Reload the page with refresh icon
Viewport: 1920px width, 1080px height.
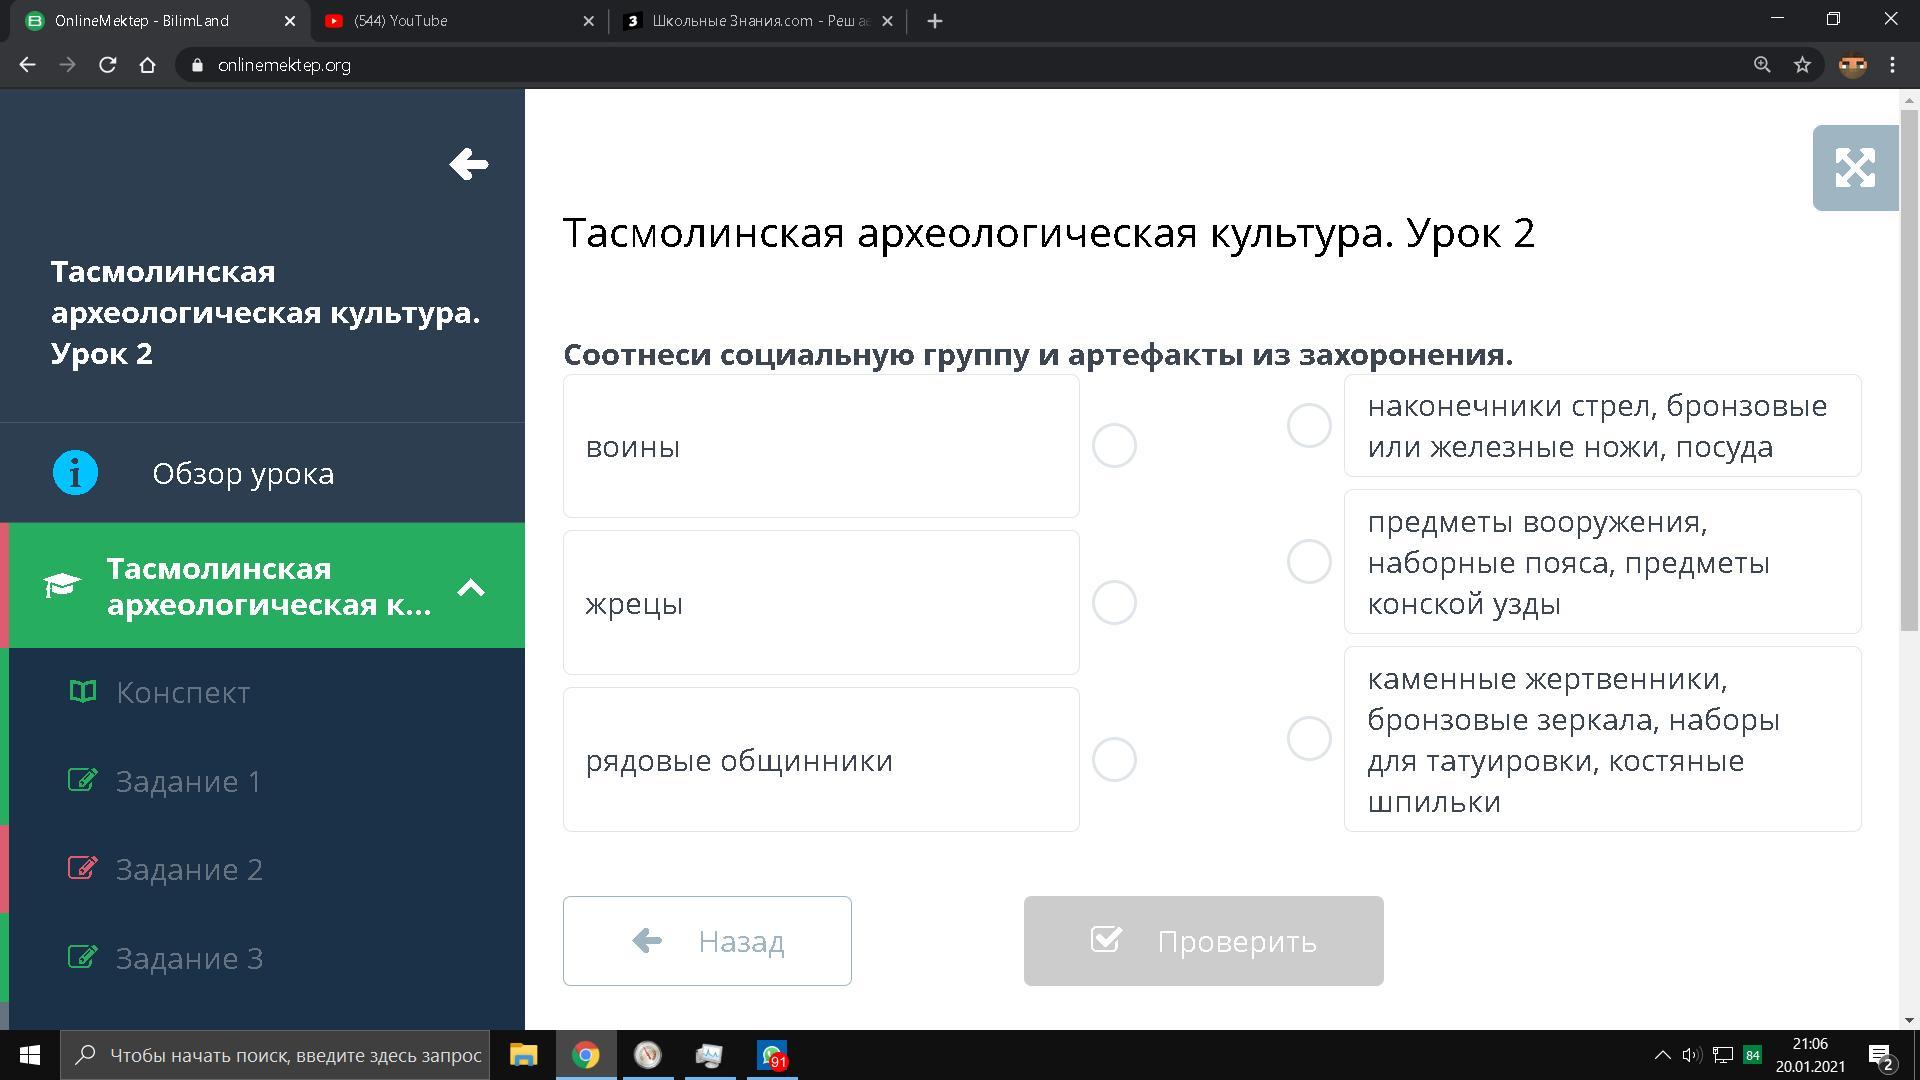tap(108, 65)
